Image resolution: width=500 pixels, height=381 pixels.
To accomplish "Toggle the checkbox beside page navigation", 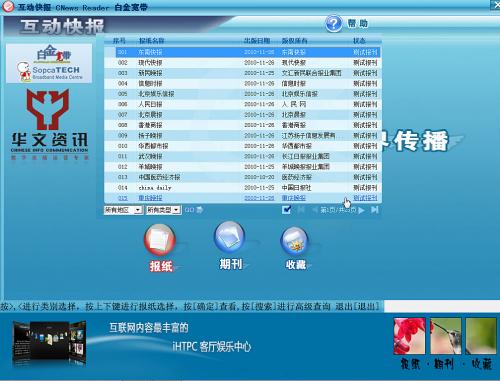I will (286, 210).
